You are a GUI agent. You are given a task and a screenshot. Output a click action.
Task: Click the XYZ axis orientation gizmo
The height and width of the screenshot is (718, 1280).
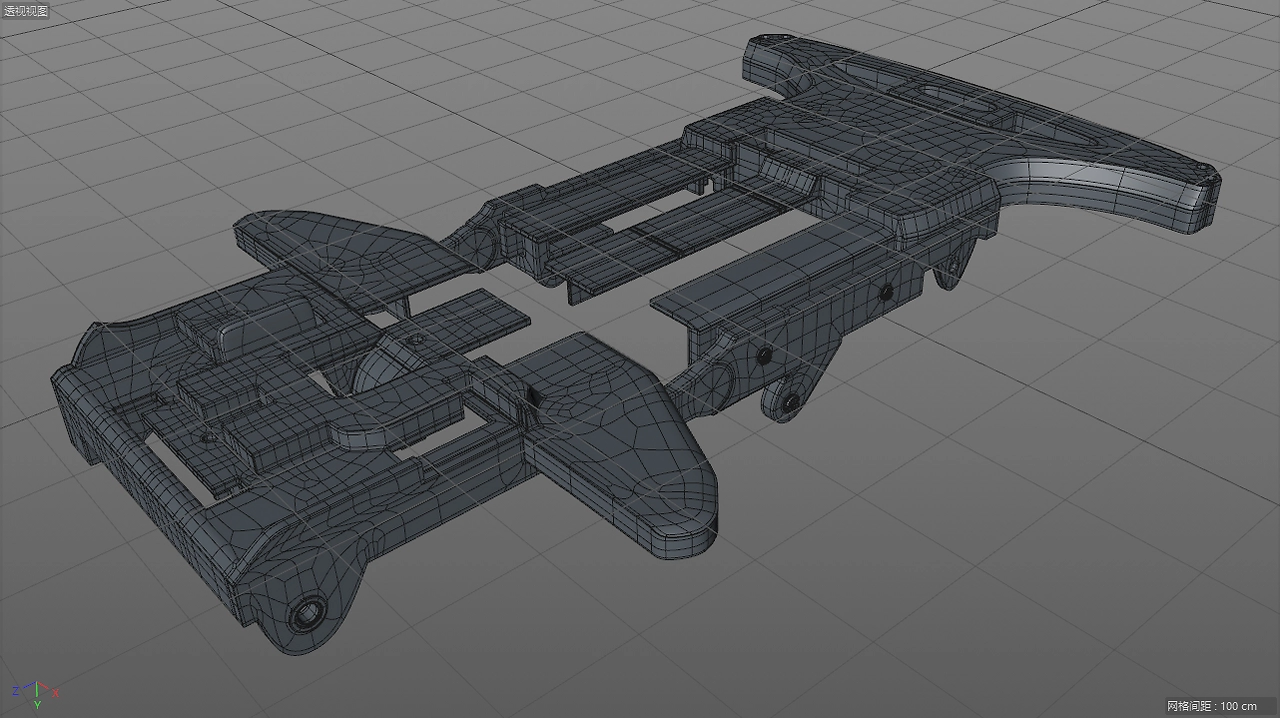point(35,694)
